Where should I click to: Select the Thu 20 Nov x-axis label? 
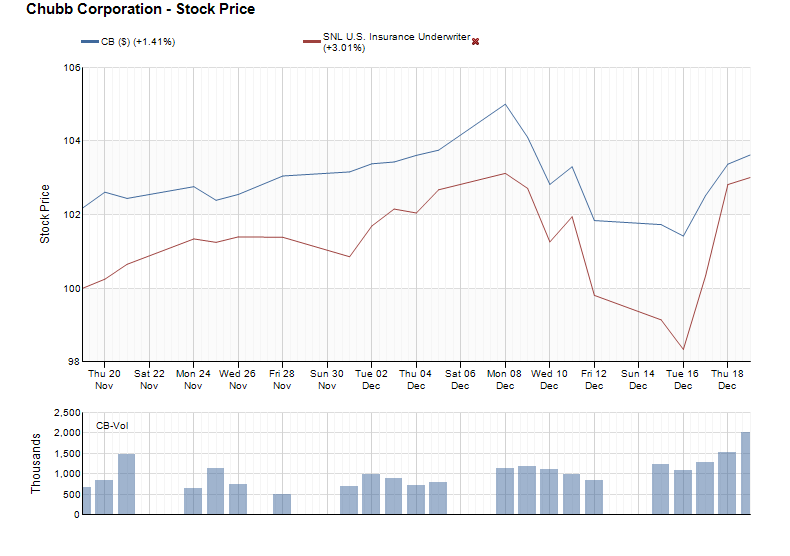click(x=105, y=379)
